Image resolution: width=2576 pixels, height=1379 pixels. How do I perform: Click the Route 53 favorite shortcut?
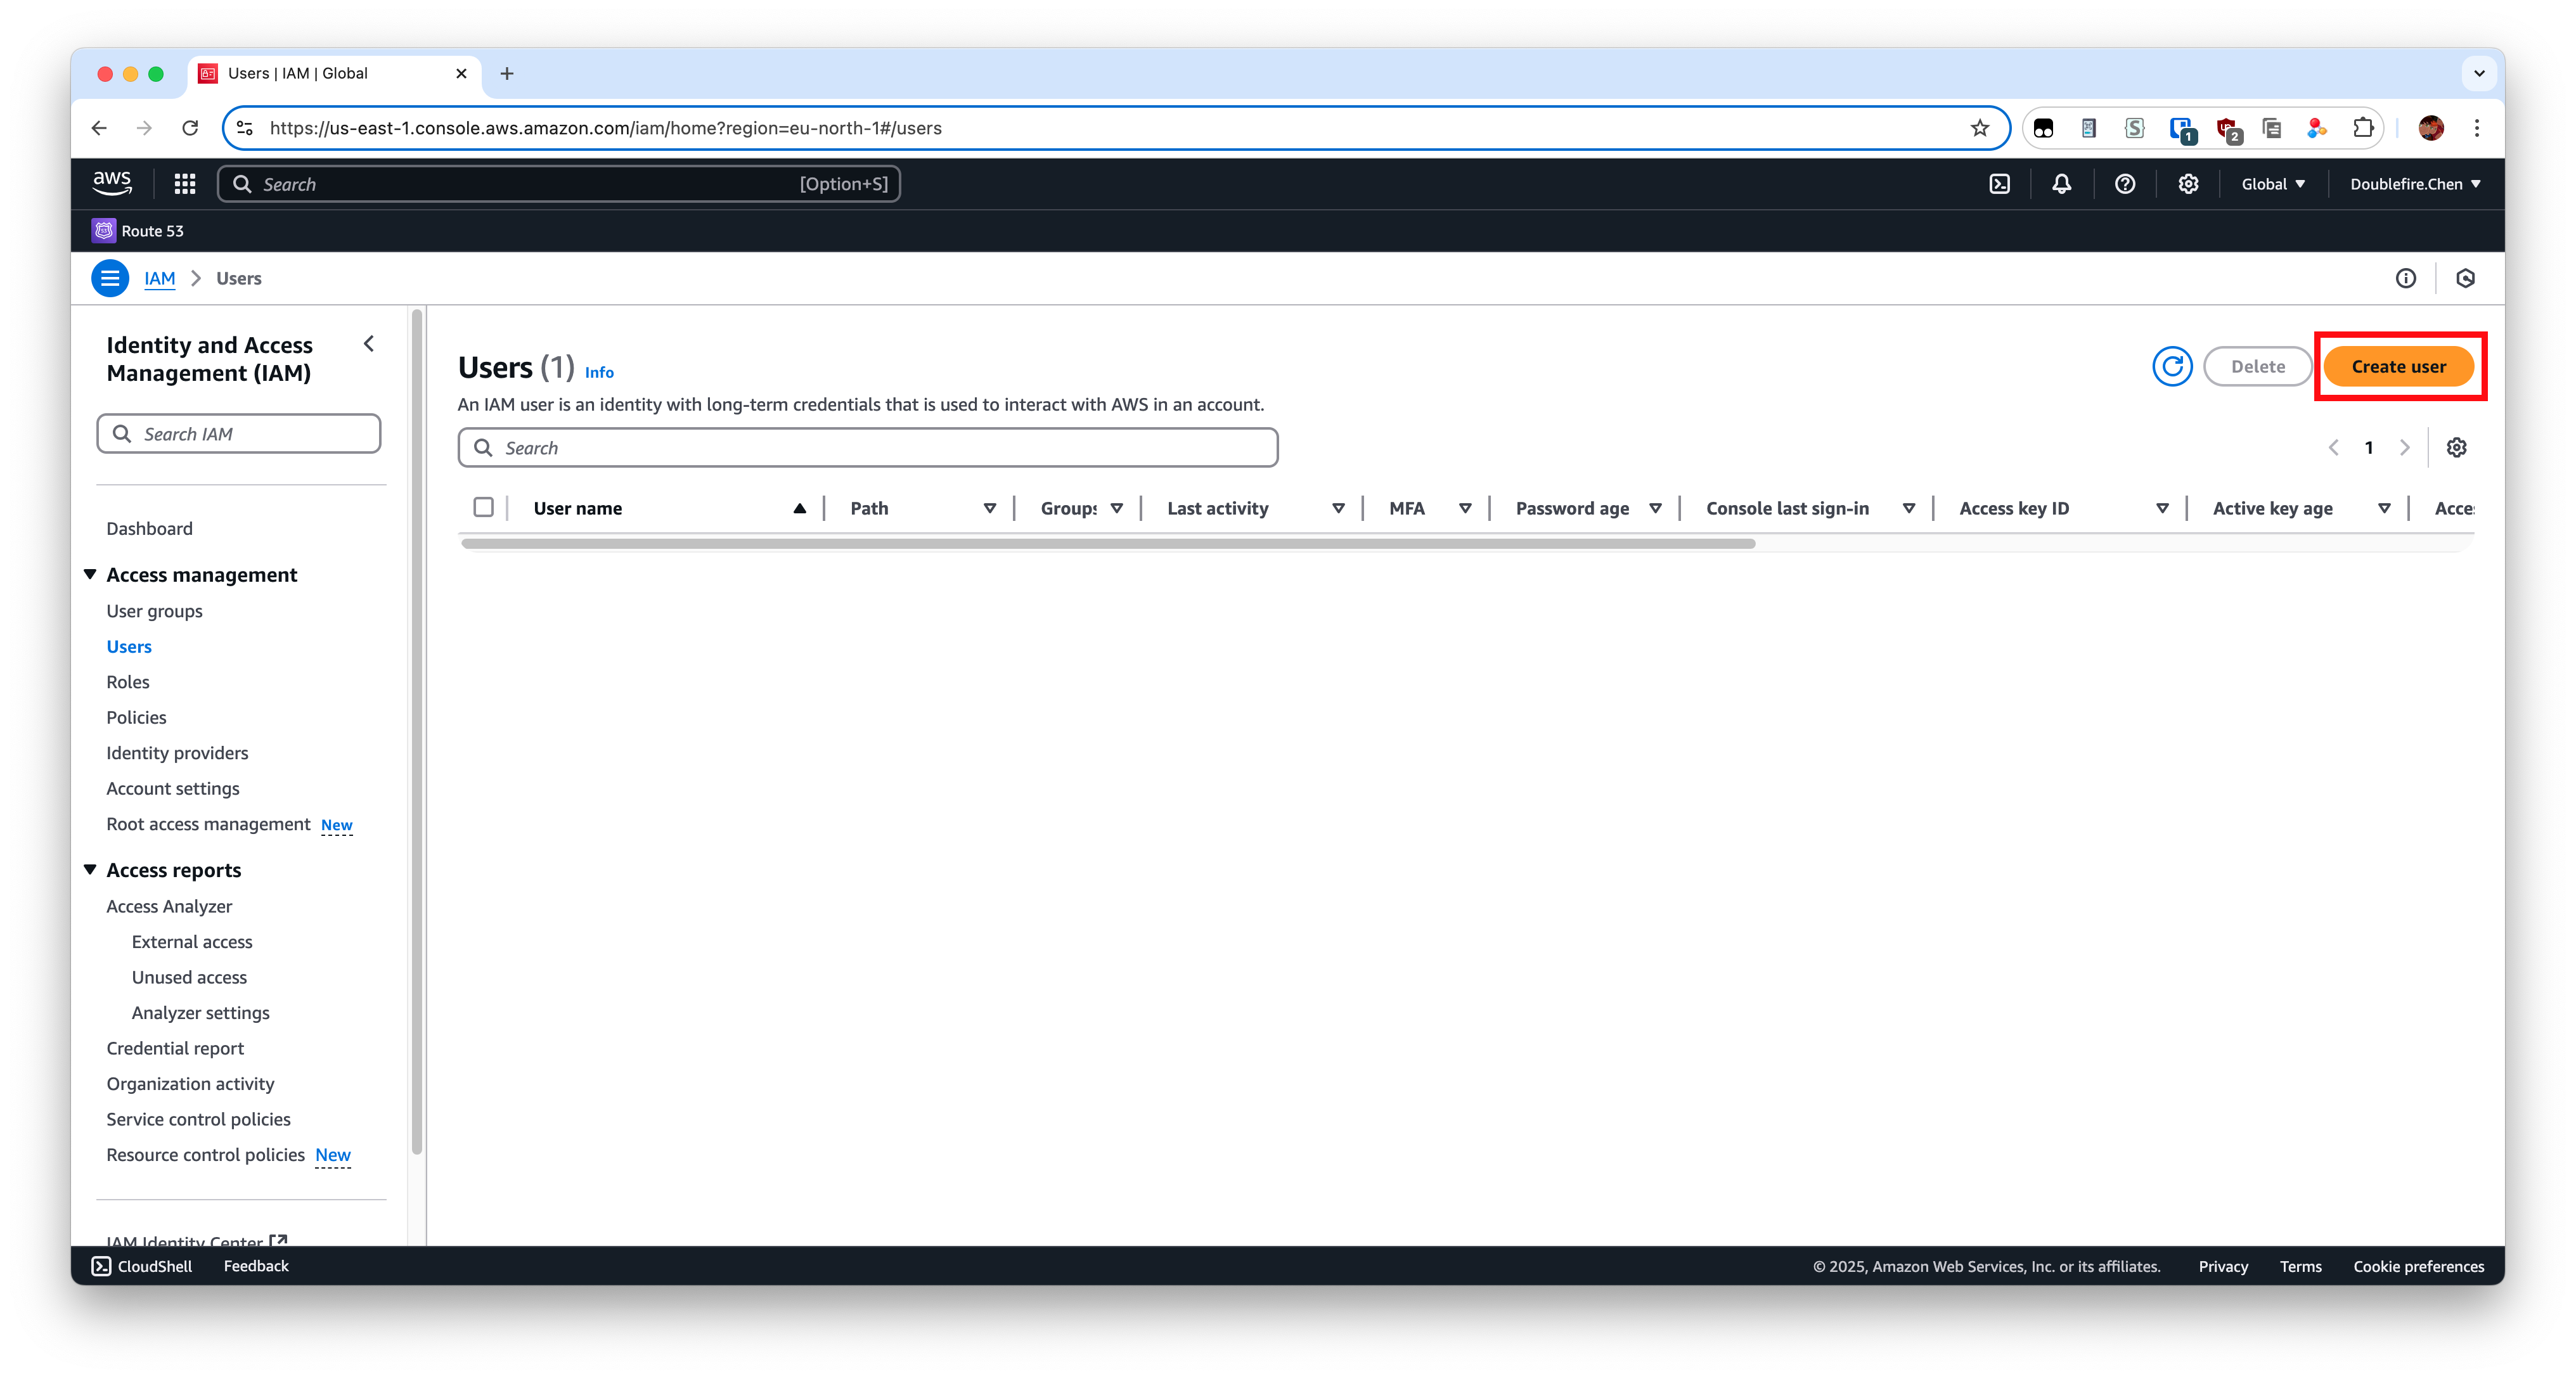[138, 231]
